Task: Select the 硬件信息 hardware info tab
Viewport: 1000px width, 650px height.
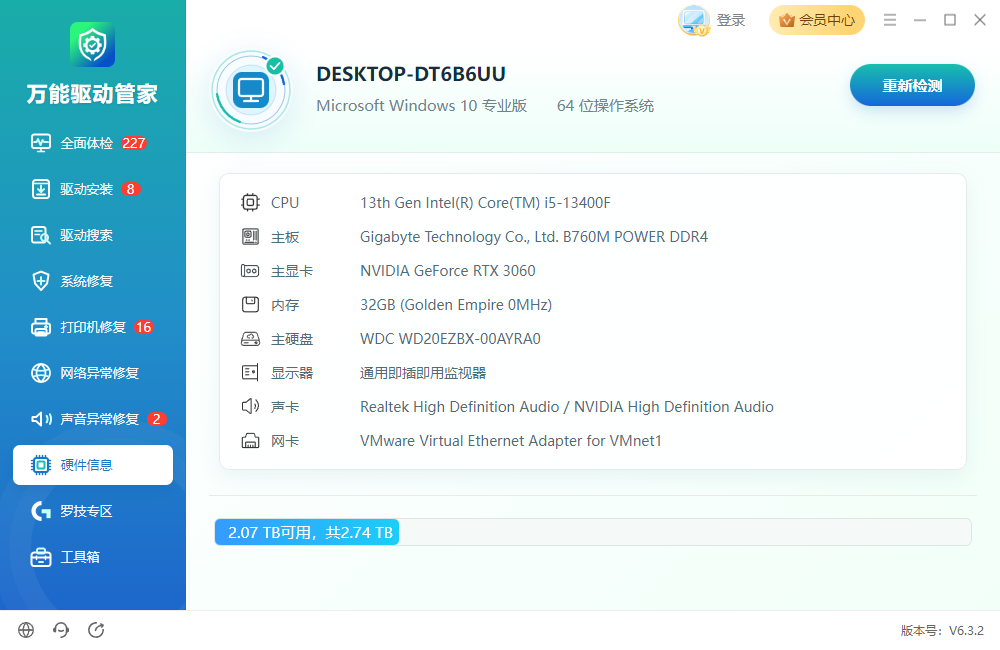Action: pyautogui.click(x=93, y=465)
